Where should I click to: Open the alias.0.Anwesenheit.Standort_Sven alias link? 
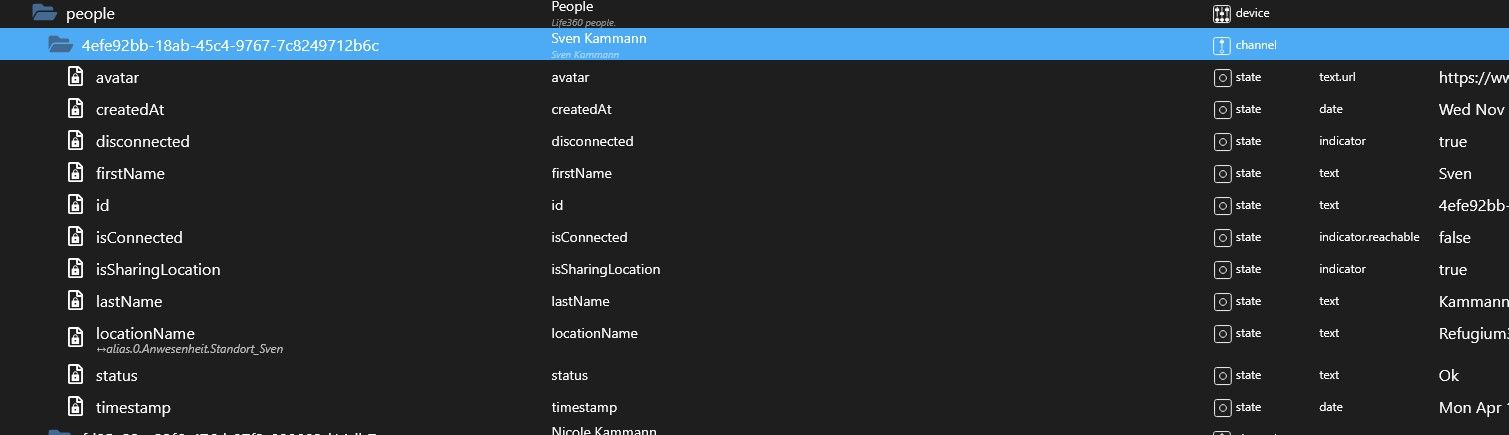[189, 349]
